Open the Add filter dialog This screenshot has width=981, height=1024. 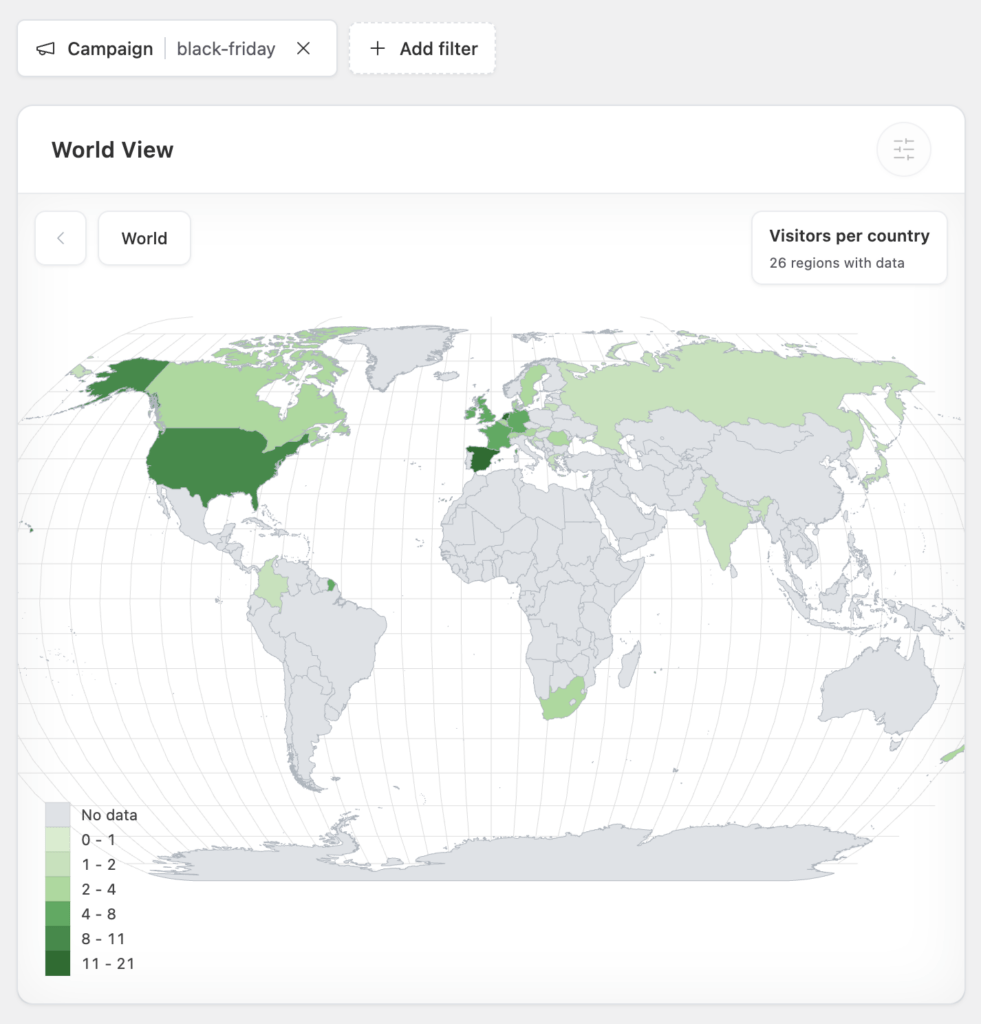tap(422, 48)
